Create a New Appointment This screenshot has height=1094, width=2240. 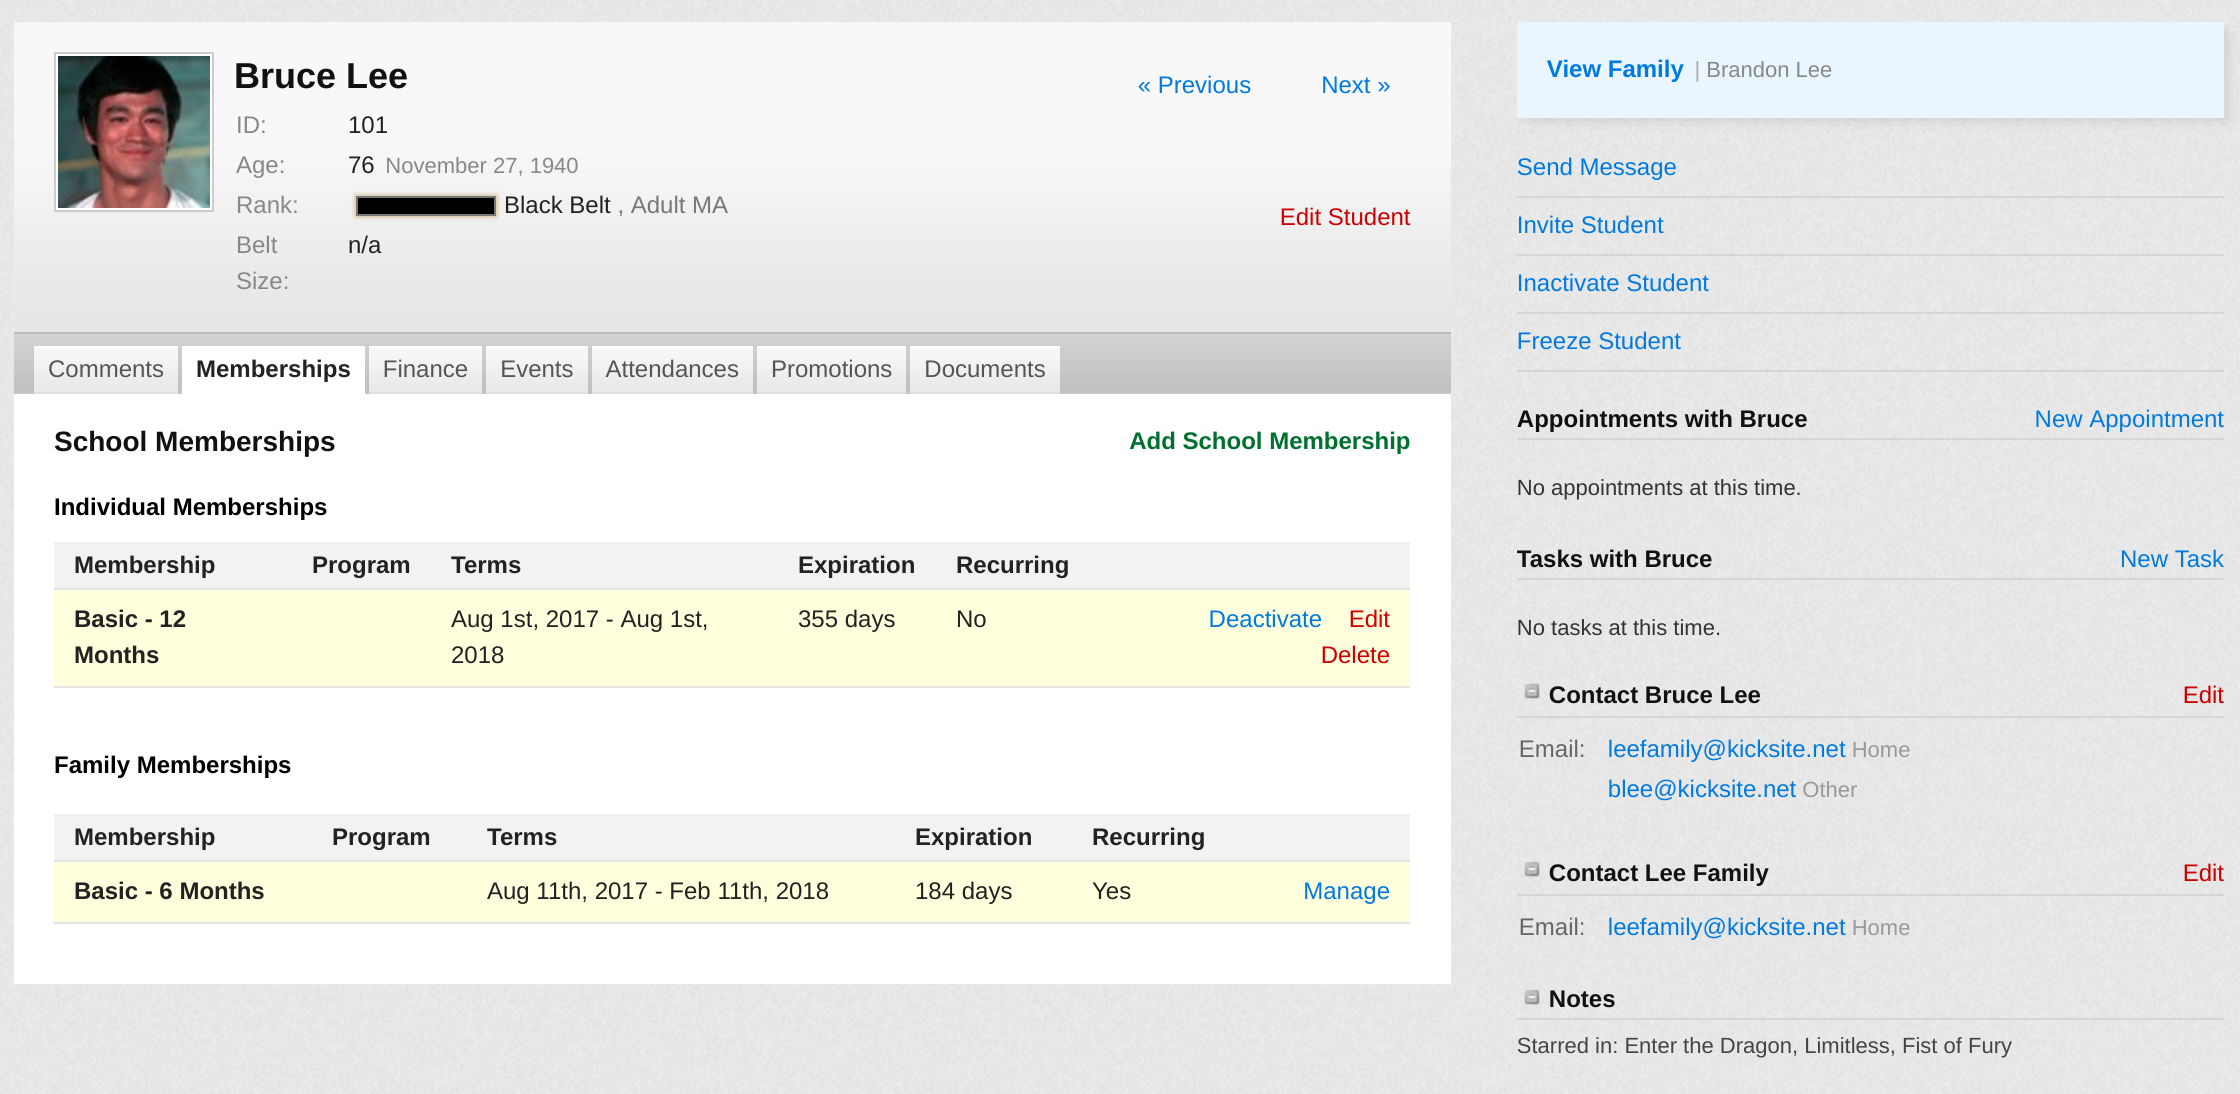click(x=2128, y=419)
